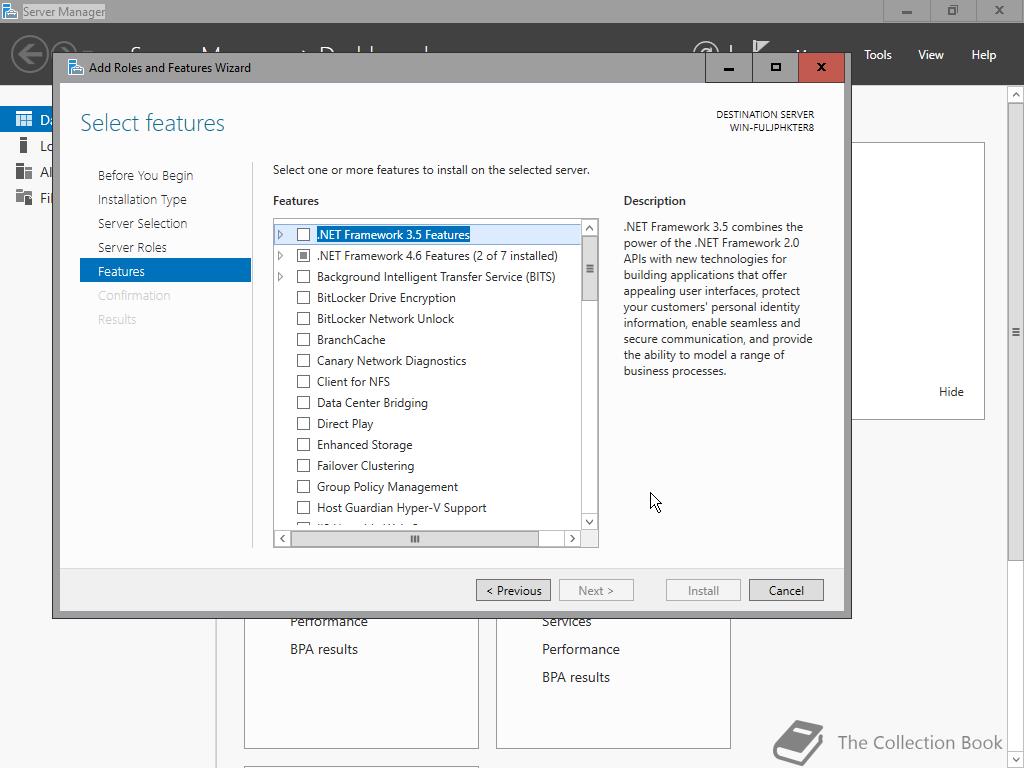Tick Data Center Bridging checkbox

coord(303,402)
